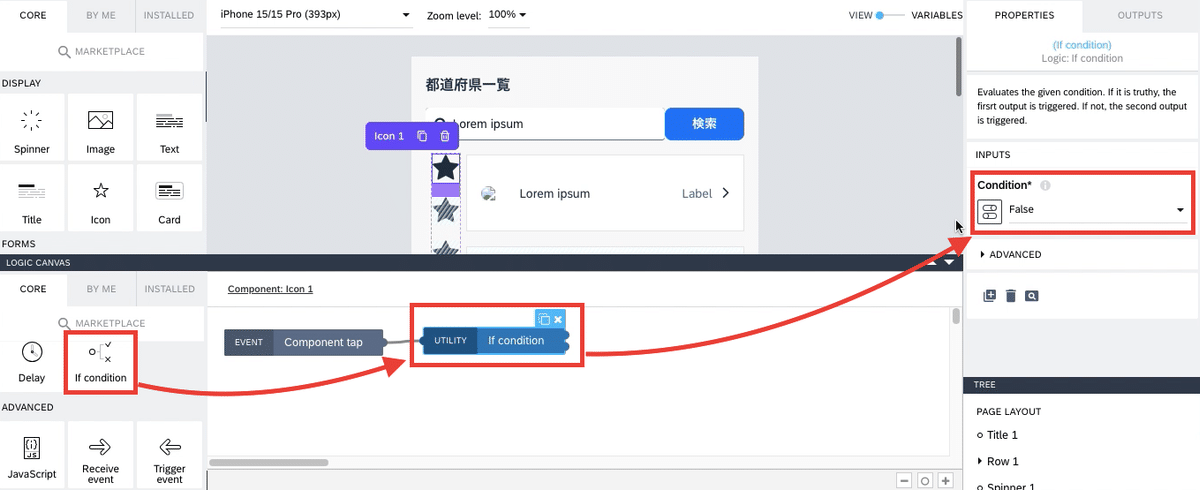Switch to the Outputs tab
1200x490 pixels.
[x=1140, y=15]
